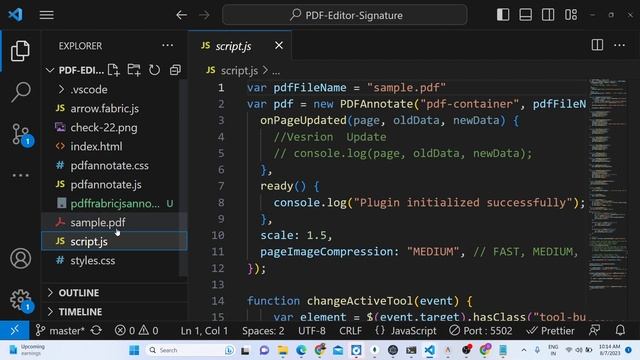The height and width of the screenshot is (360, 640).
Task: Open the Explorer view in activity bar
Action: point(20,51)
